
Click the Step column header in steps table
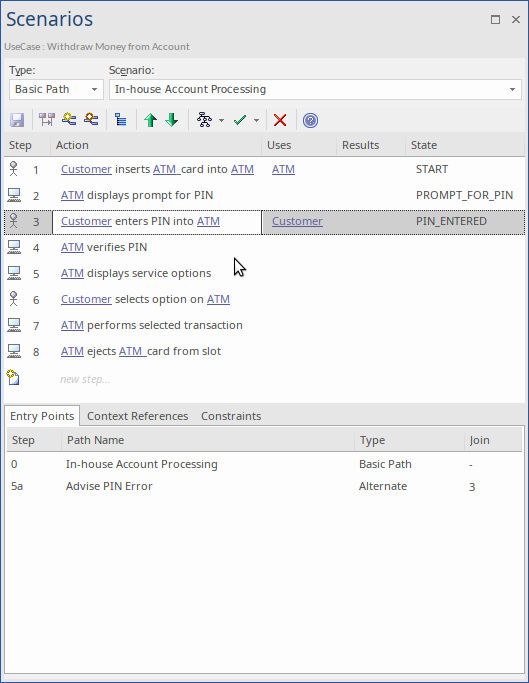[x=27, y=145]
